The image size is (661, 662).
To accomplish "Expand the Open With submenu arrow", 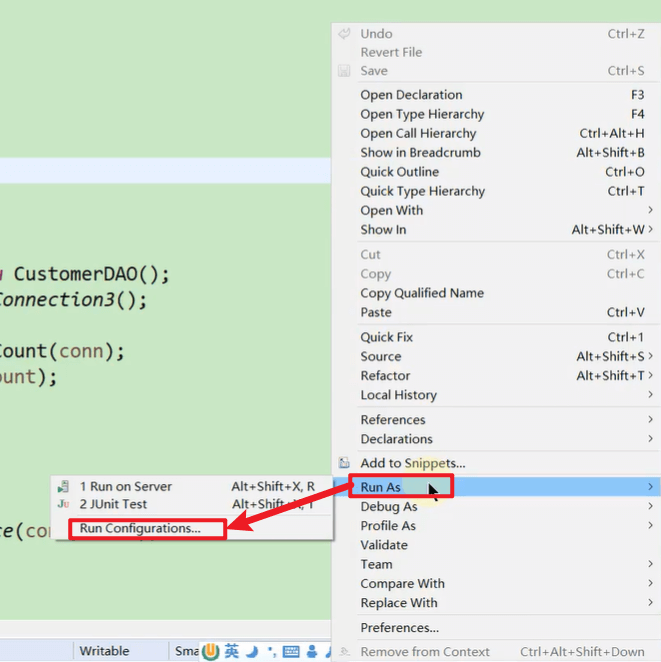I will point(650,210).
